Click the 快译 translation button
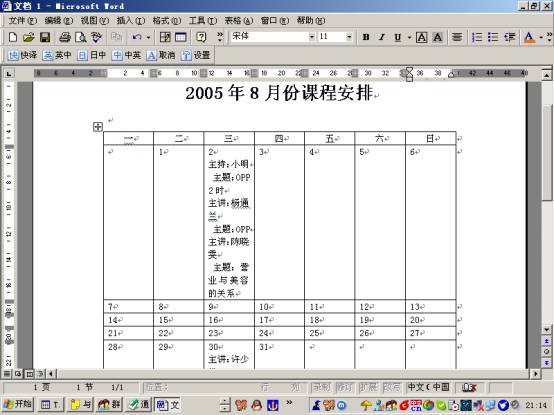554x415 pixels. (22, 55)
